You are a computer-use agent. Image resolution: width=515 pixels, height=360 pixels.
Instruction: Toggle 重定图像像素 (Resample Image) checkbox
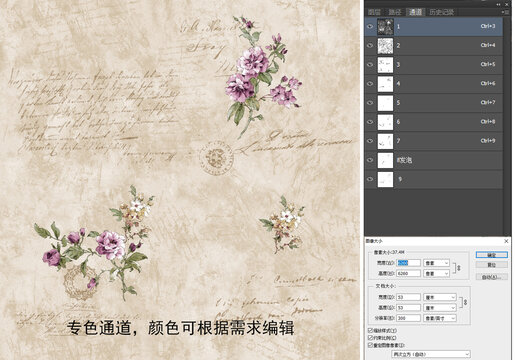370,345
